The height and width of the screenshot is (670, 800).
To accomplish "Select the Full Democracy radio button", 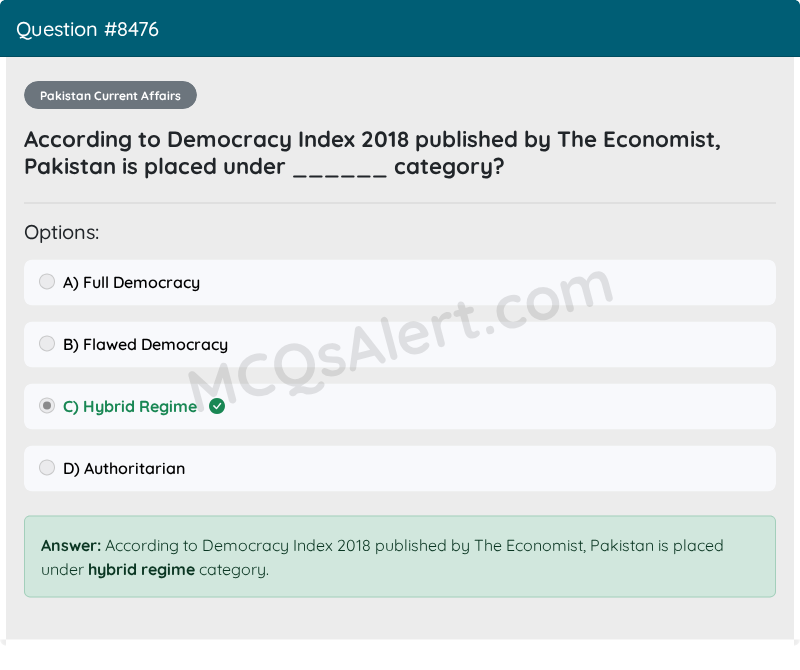I will (x=47, y=282).
